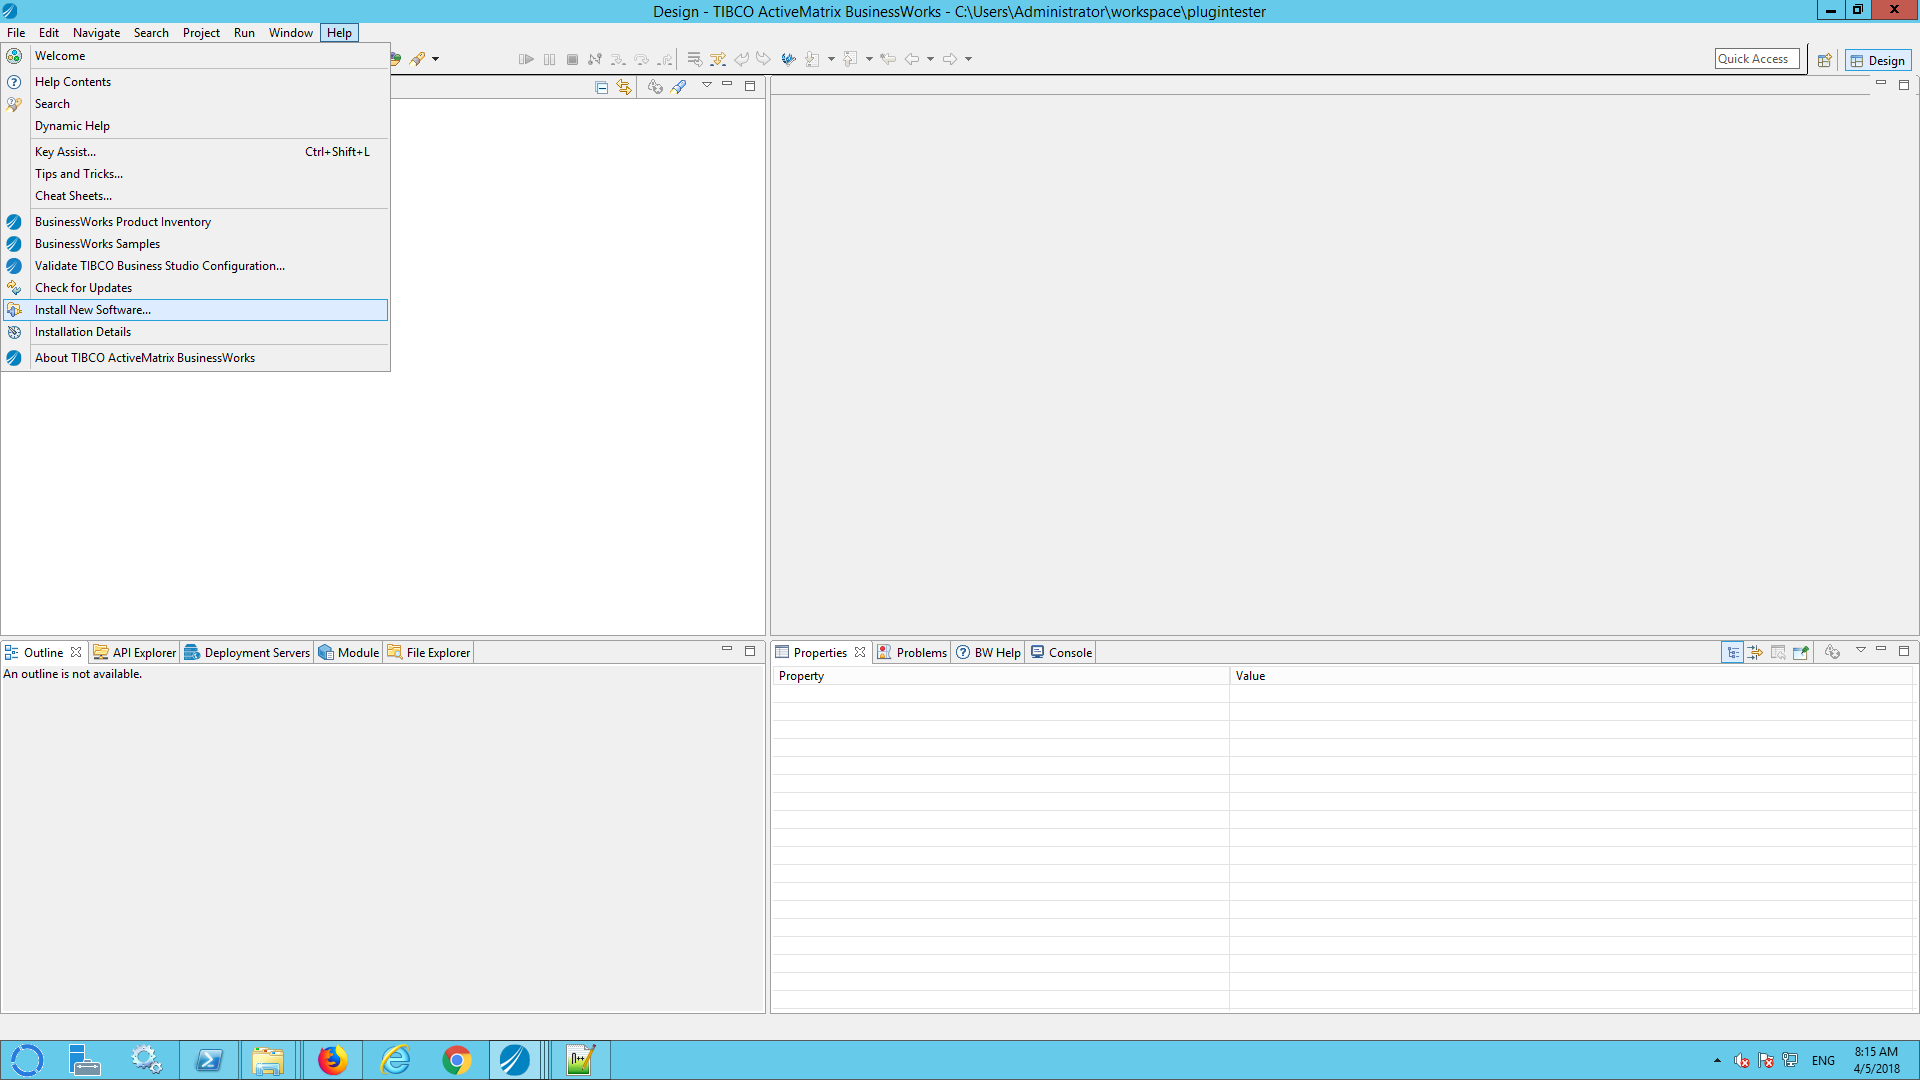This screenshot has height=1080, width=1920.
Task: Open the Project menu in menu bar
Action: pos(201,33)
